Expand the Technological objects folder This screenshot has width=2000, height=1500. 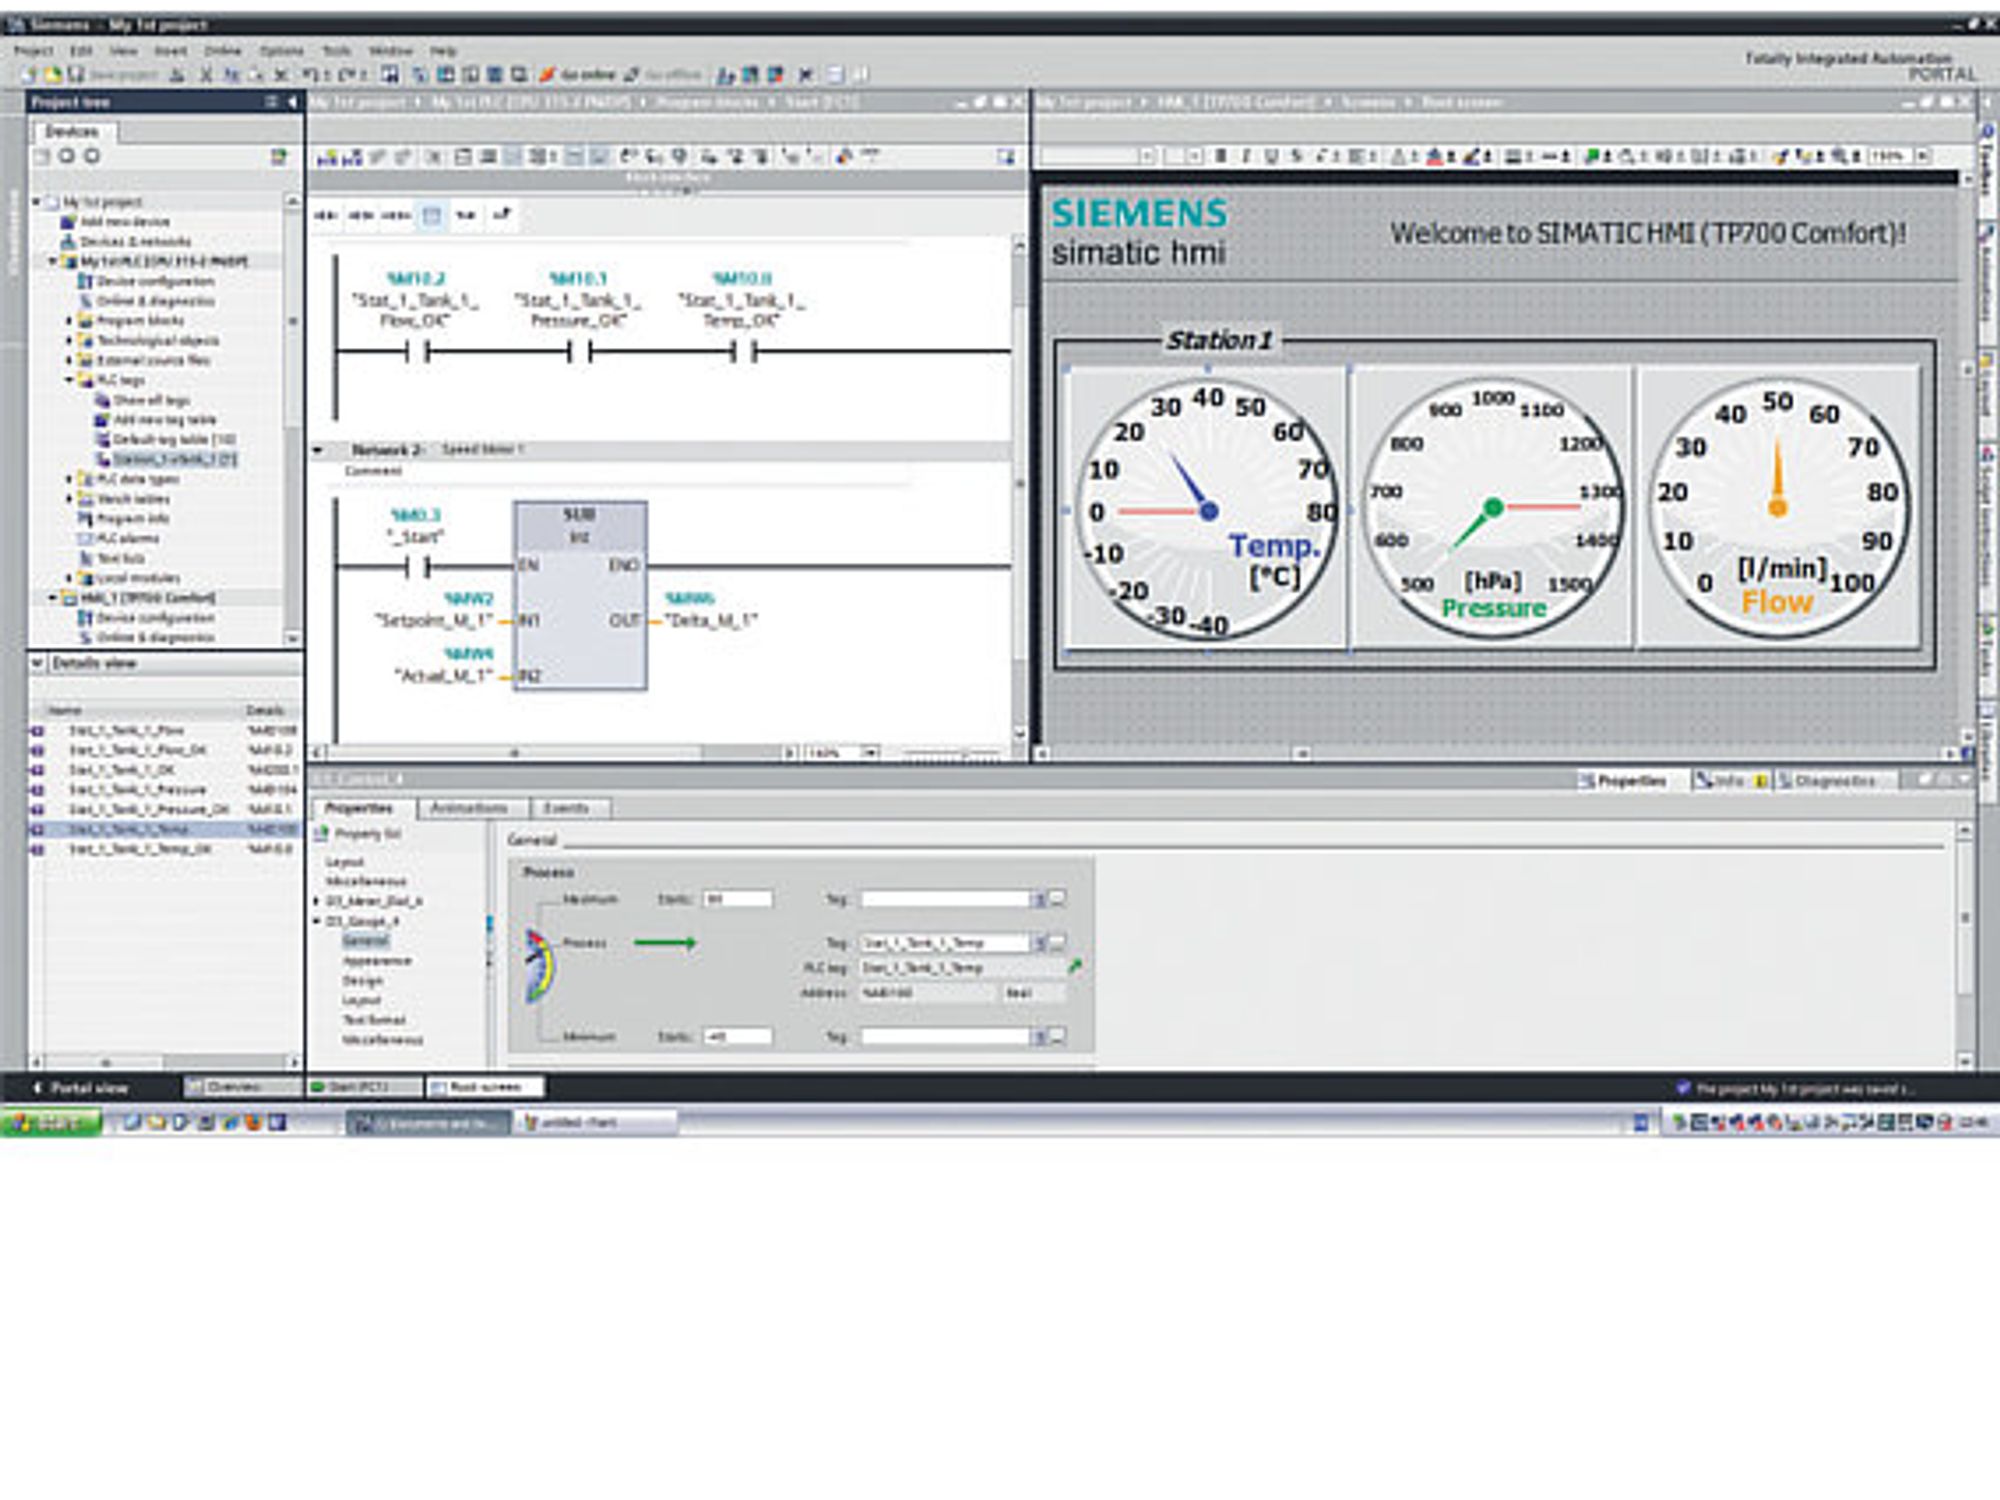coord(69,341)
